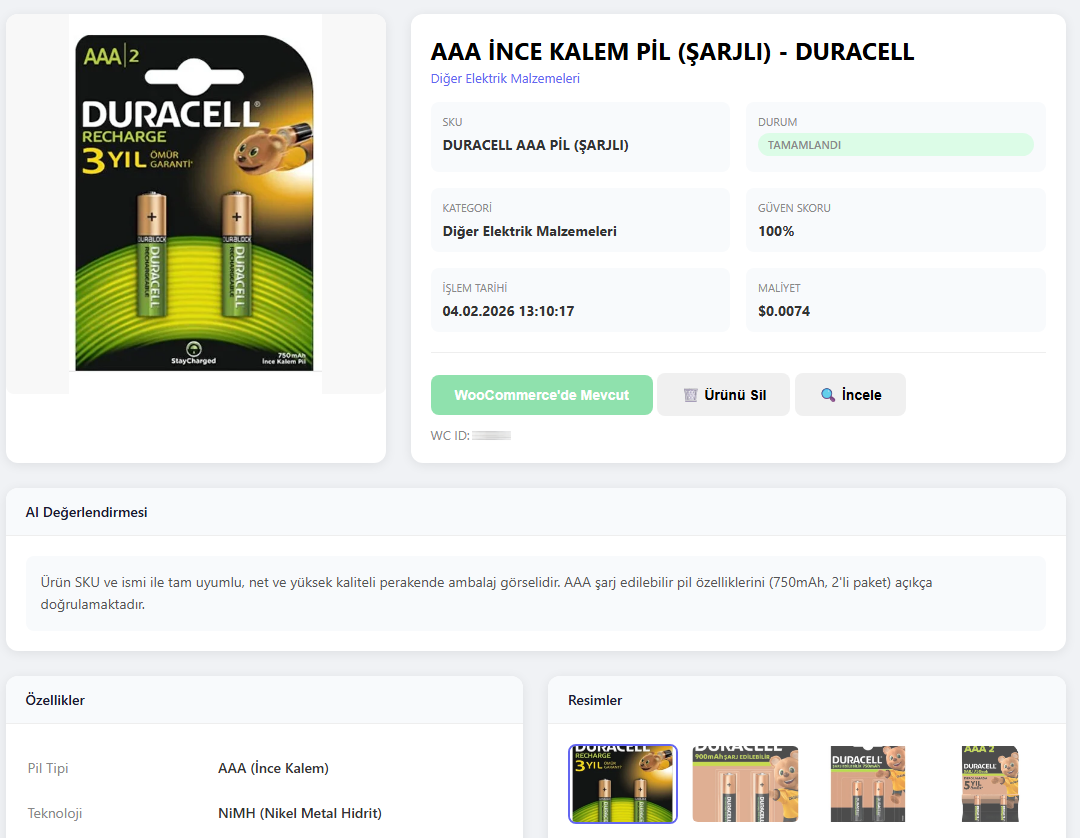This screenshot has height=838, width=1080.
Task: Click the SKU value DURACELL AAA PİL (ŞARJLI)
Action: (x=535, y=145)
